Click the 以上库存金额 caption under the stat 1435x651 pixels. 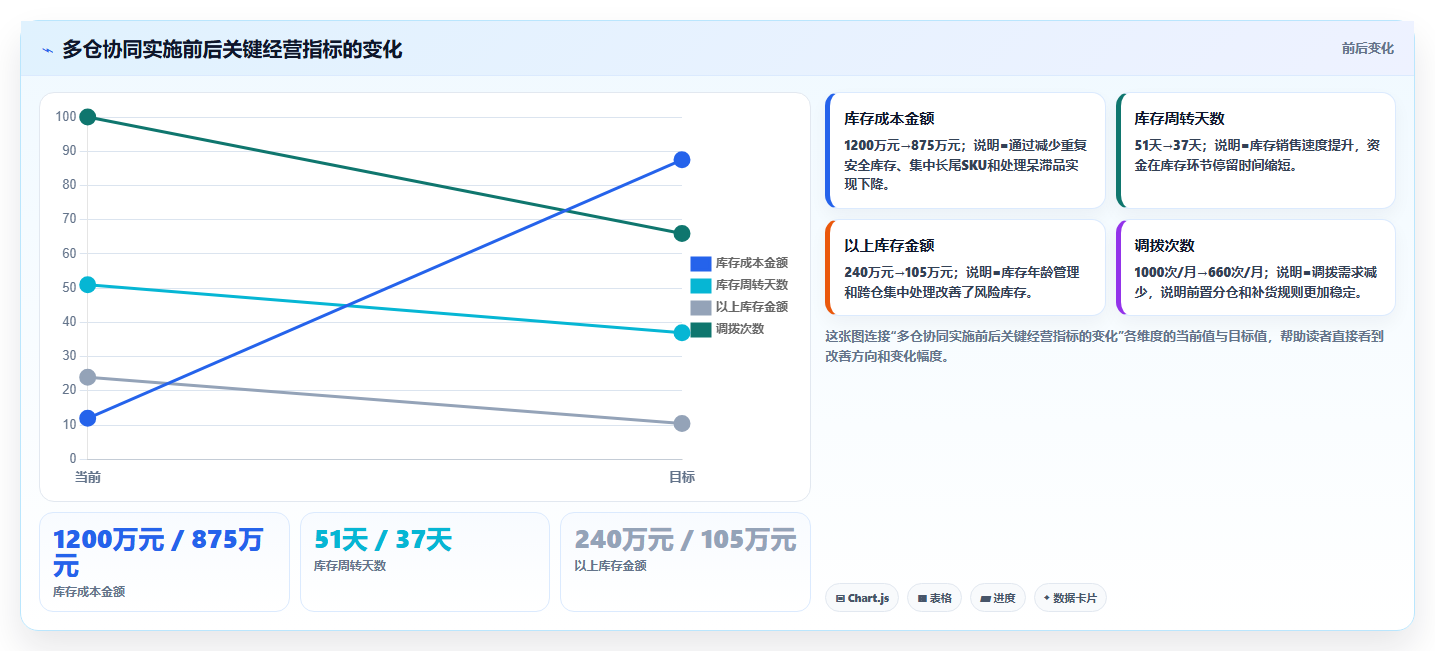tap(610, 566)
